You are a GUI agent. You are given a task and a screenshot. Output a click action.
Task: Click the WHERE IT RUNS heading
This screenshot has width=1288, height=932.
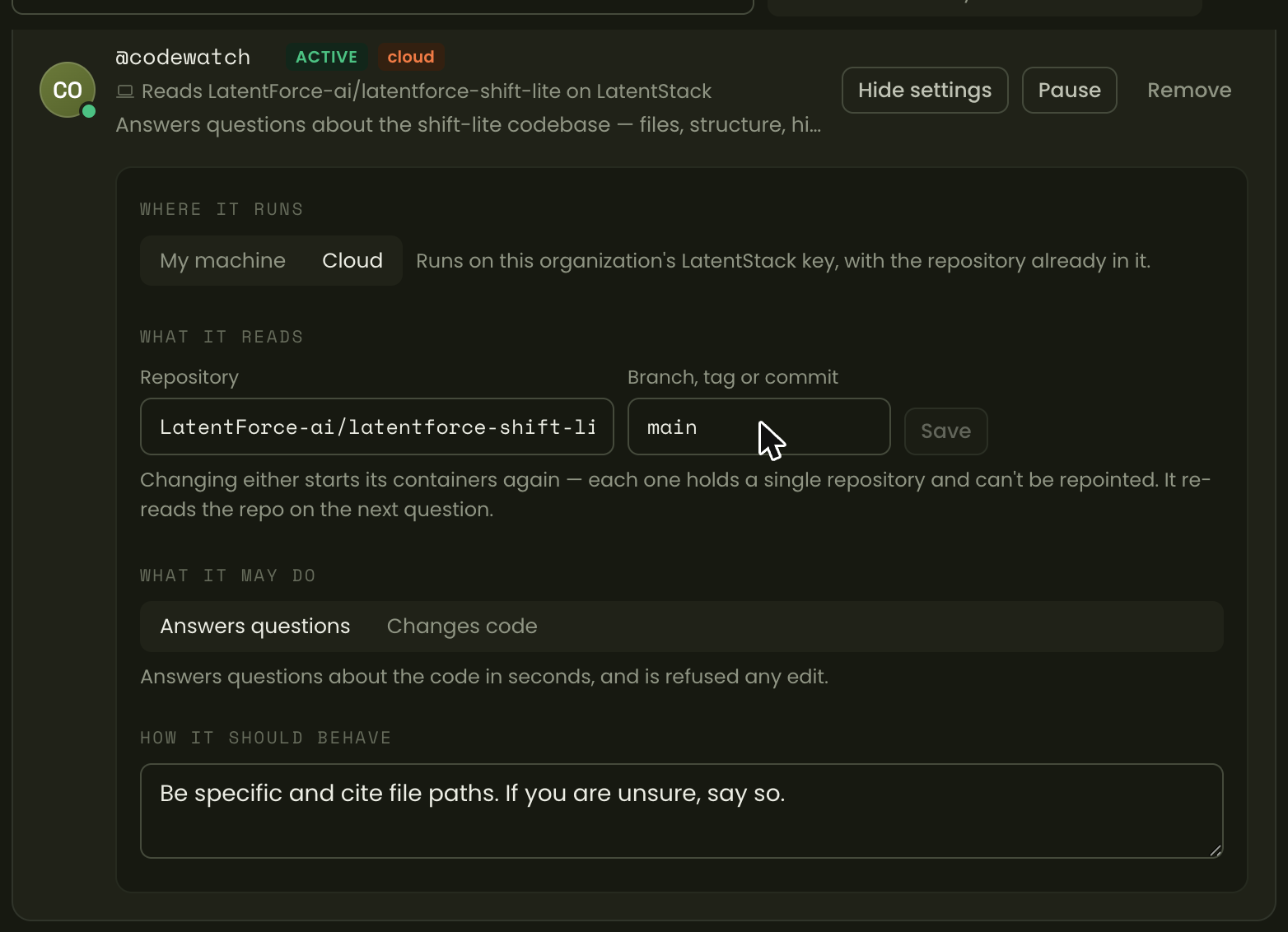(222, 209)
